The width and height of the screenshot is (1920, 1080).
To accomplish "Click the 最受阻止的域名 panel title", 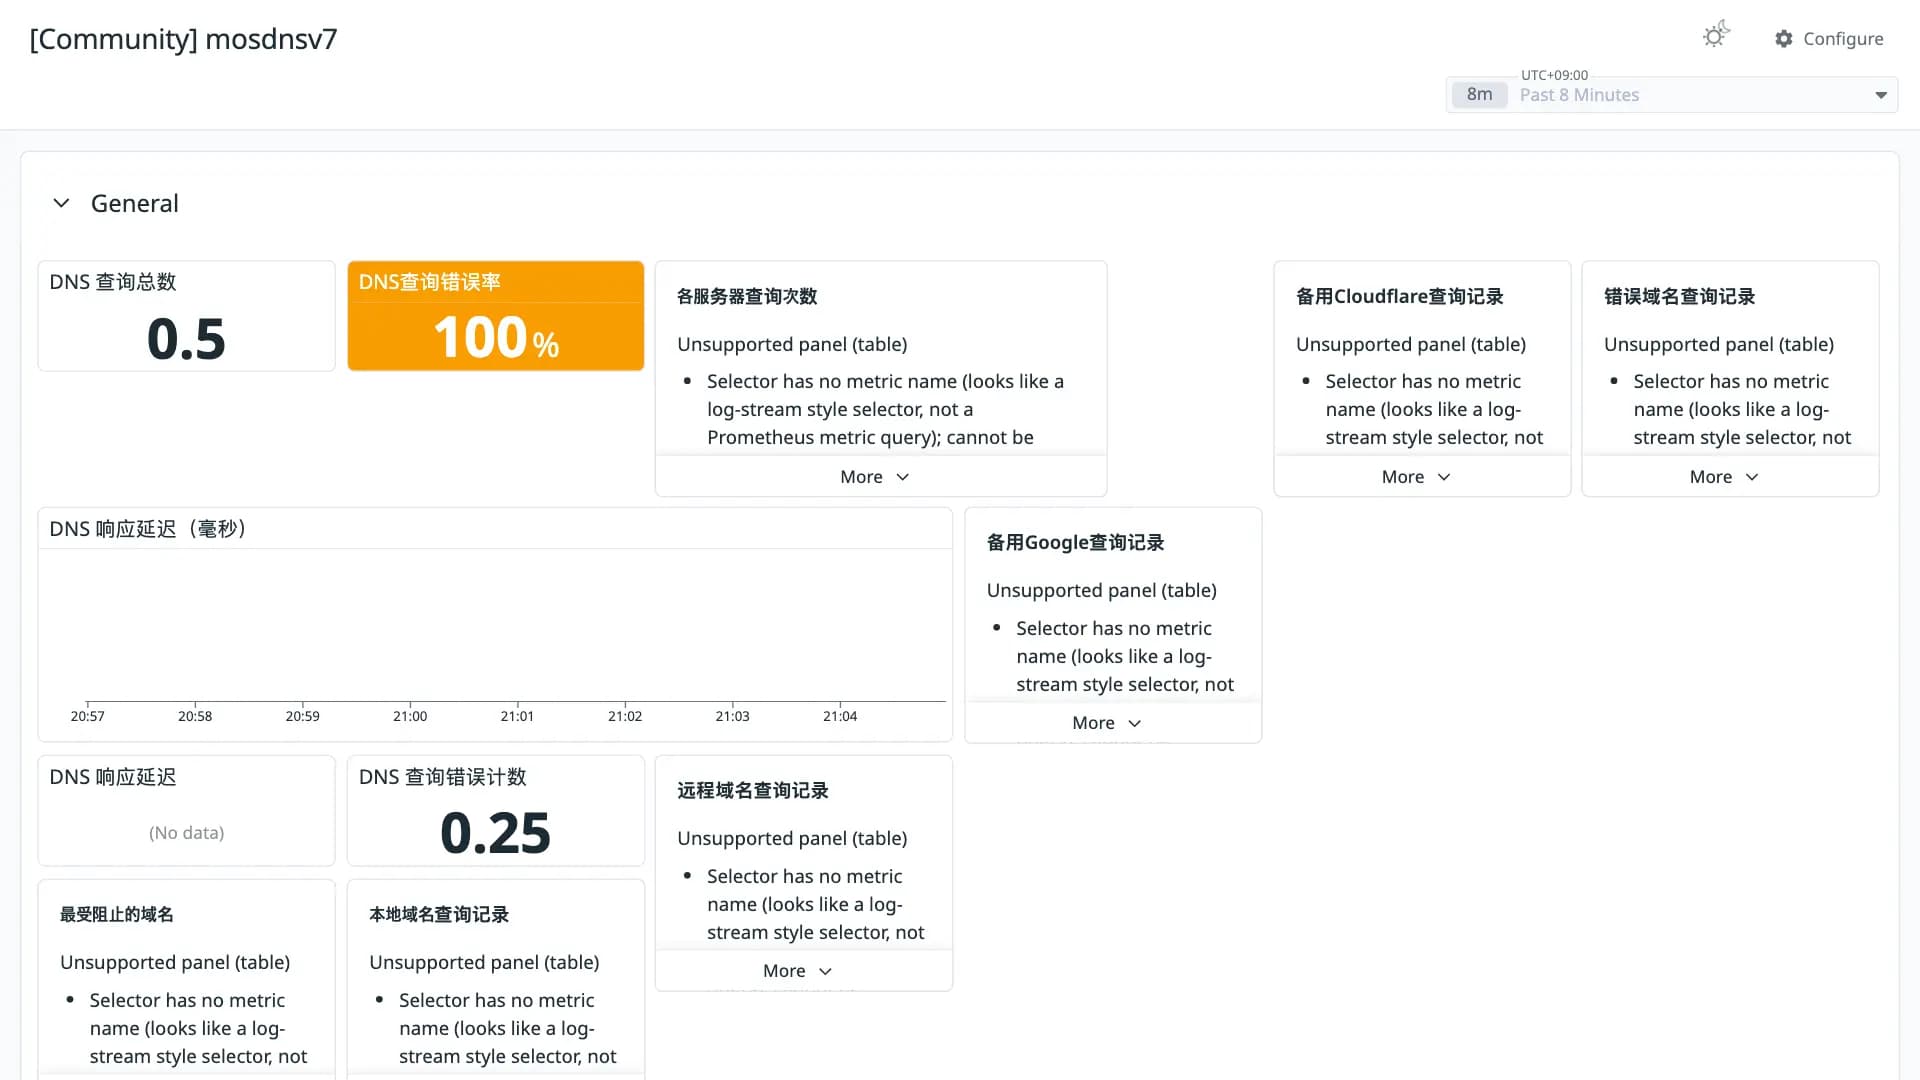I will pyautogui.click(x=117, y=914).
